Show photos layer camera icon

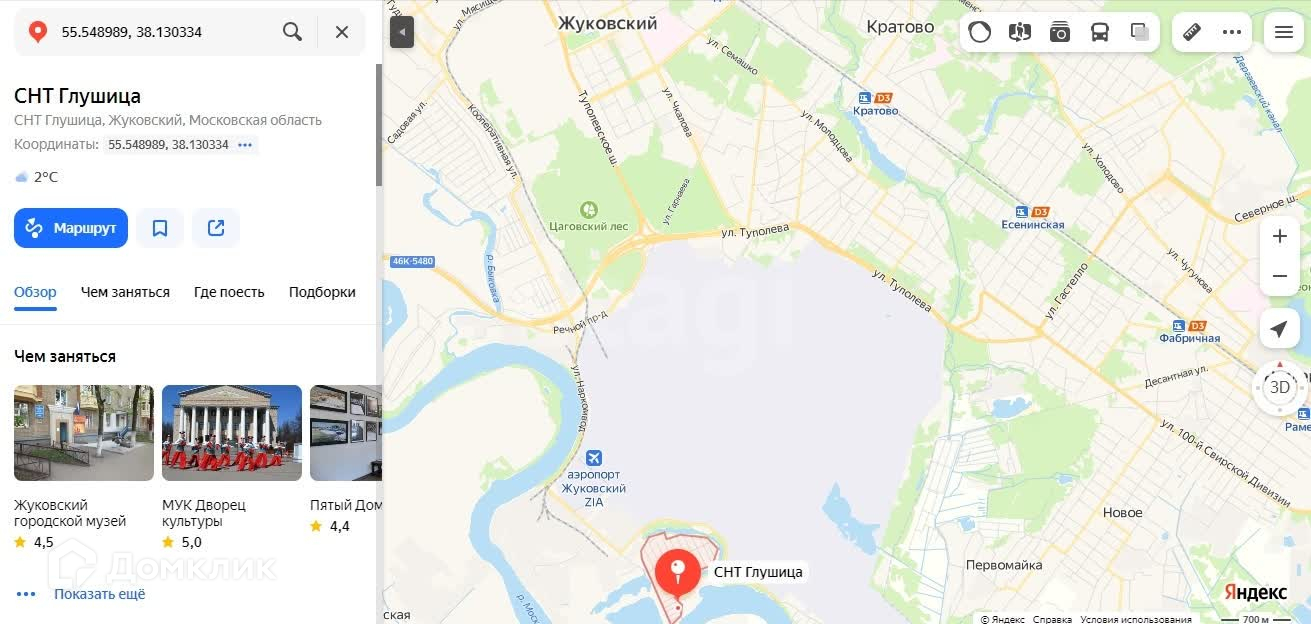(1060, 32)
